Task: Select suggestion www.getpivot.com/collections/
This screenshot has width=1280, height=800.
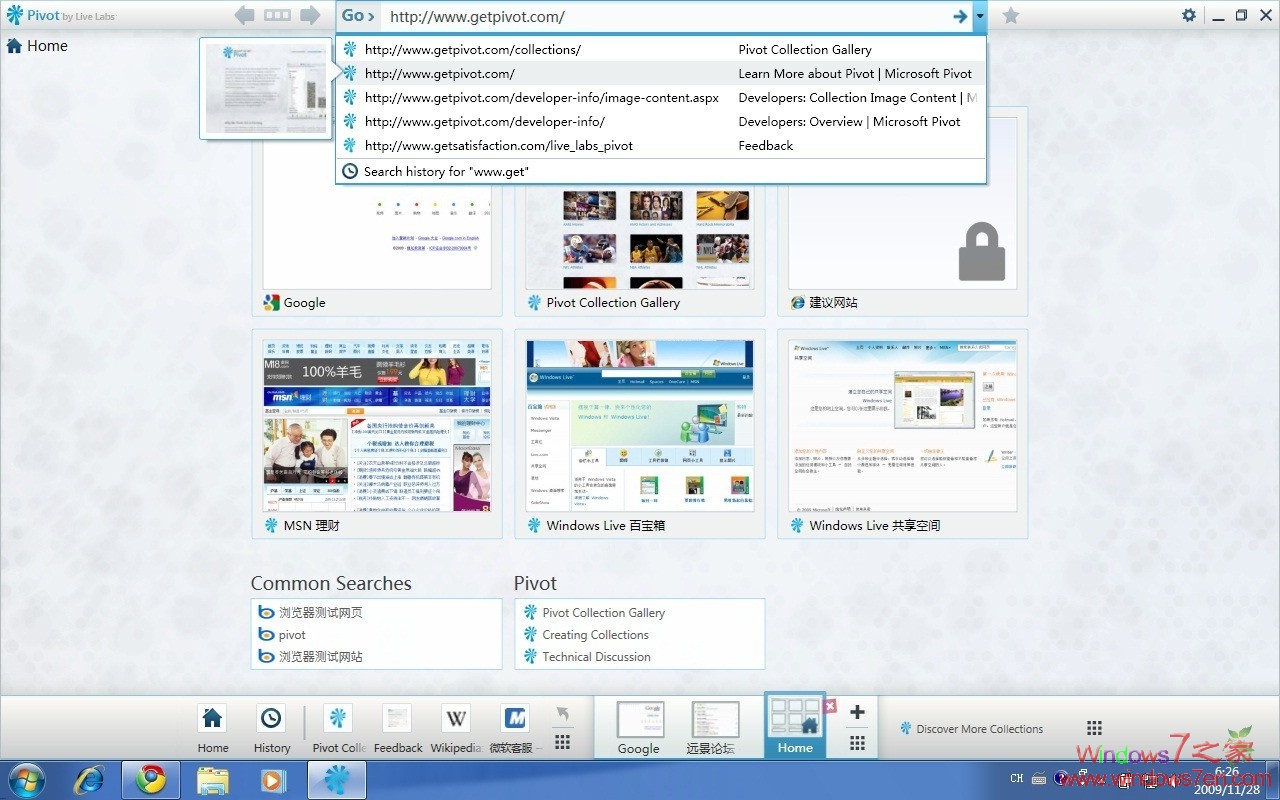Action: coord(660,49)
